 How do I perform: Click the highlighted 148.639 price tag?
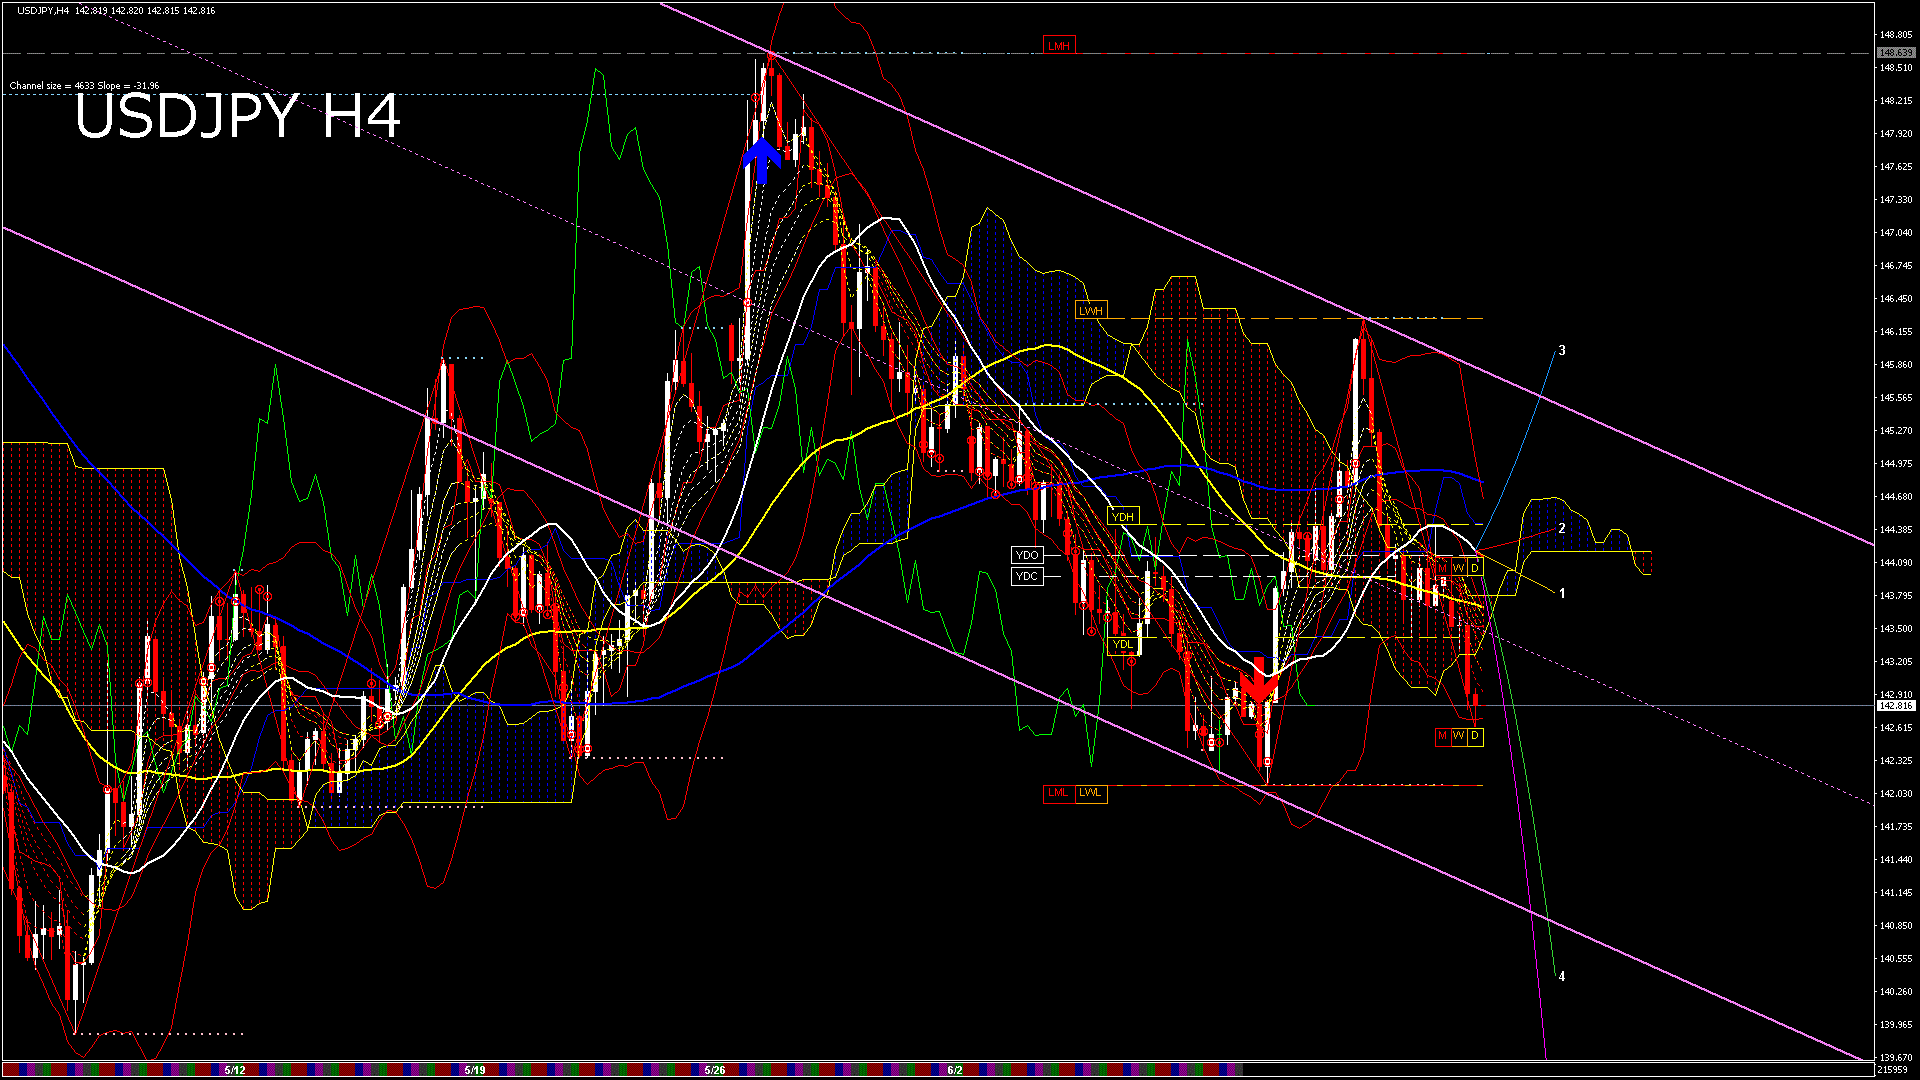point(1895,53)
